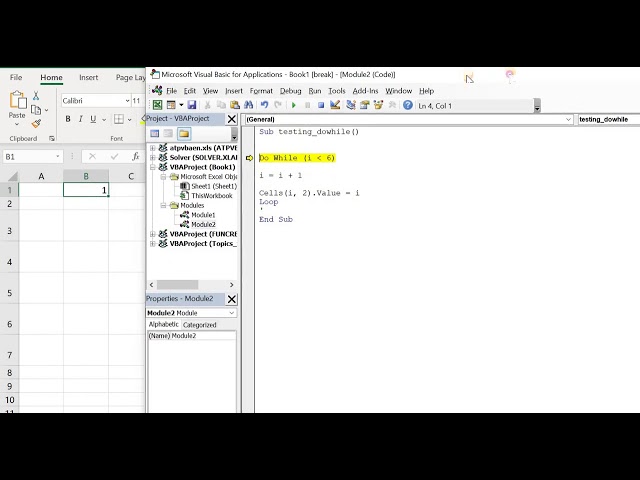Screen dimensions: 640x480
Task: Toggle Design Mode icon
Action: pos(335,105)
